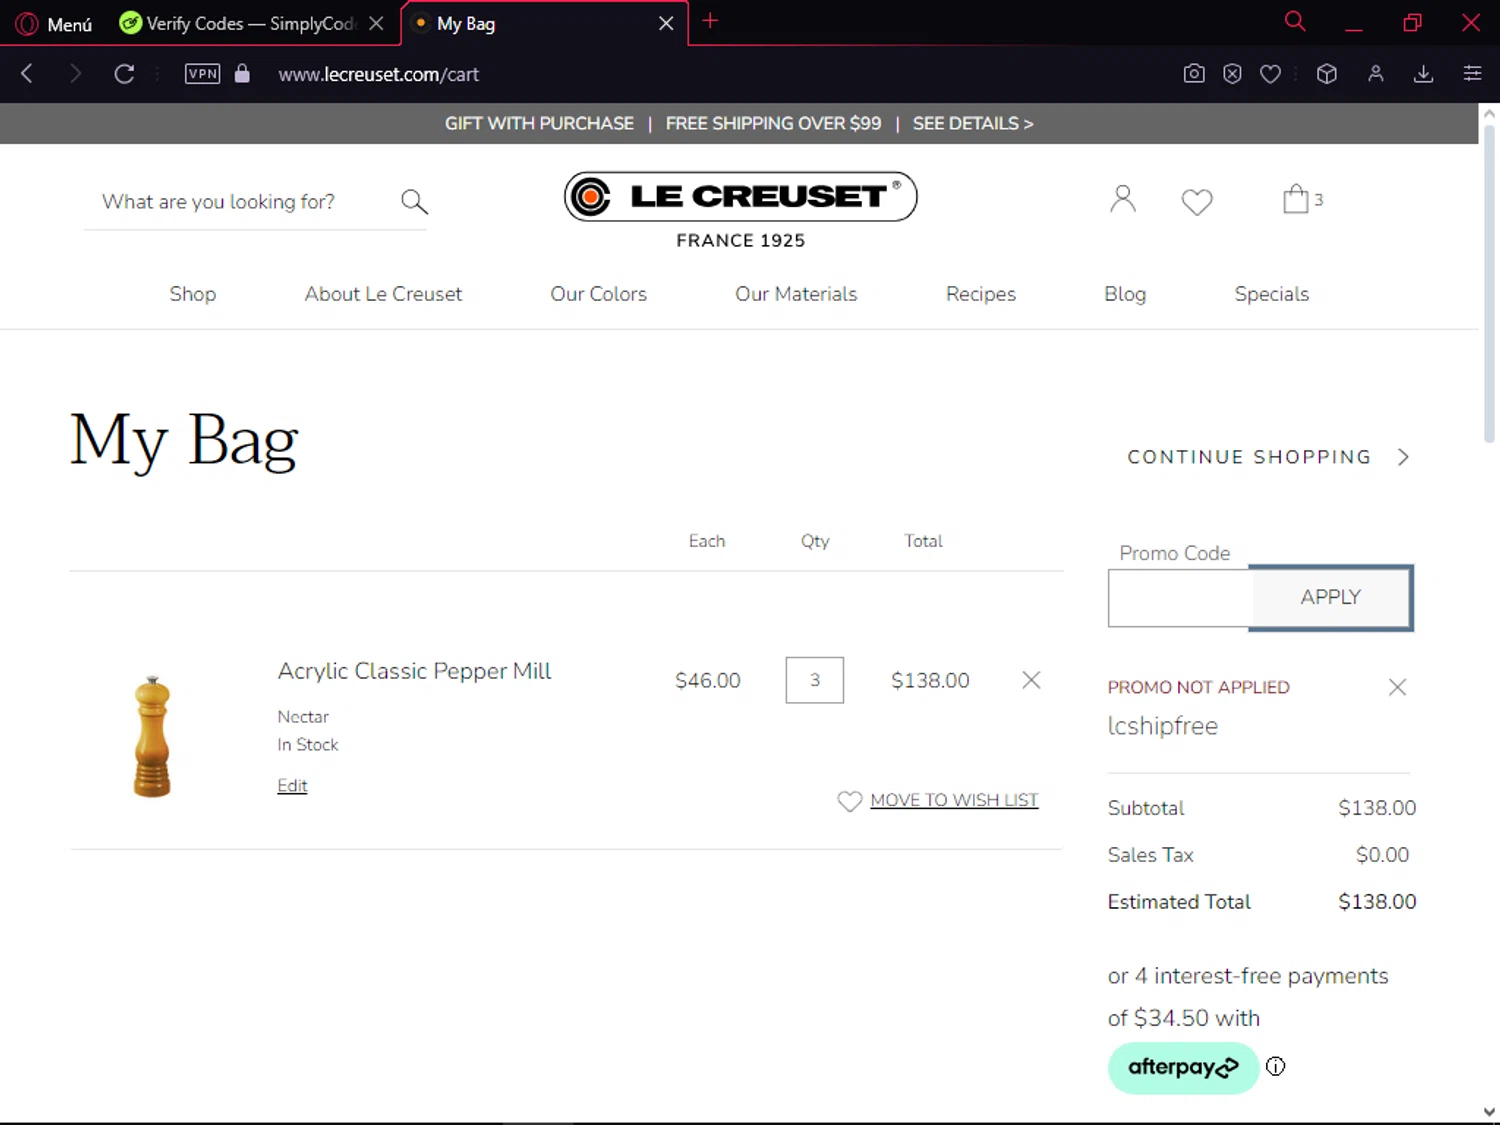Open the wish list heart icon
Image resolution: width=1500 pixels, height=1125 pixels.
(x=1197, y=201)
